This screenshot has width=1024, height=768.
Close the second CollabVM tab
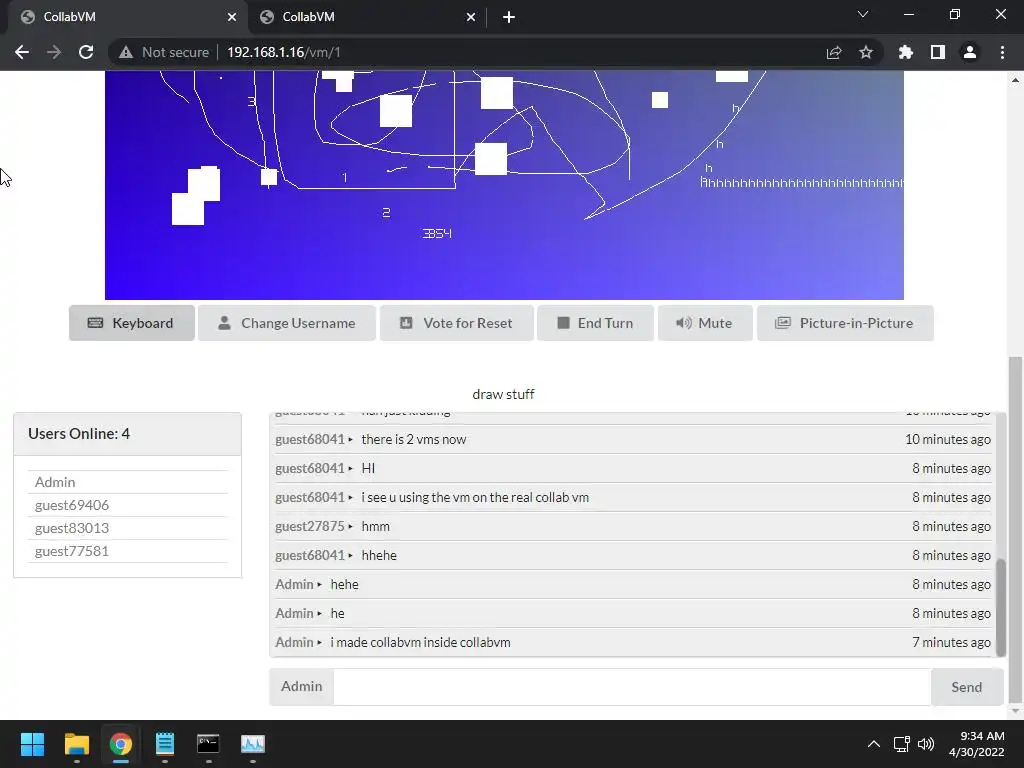471,17
